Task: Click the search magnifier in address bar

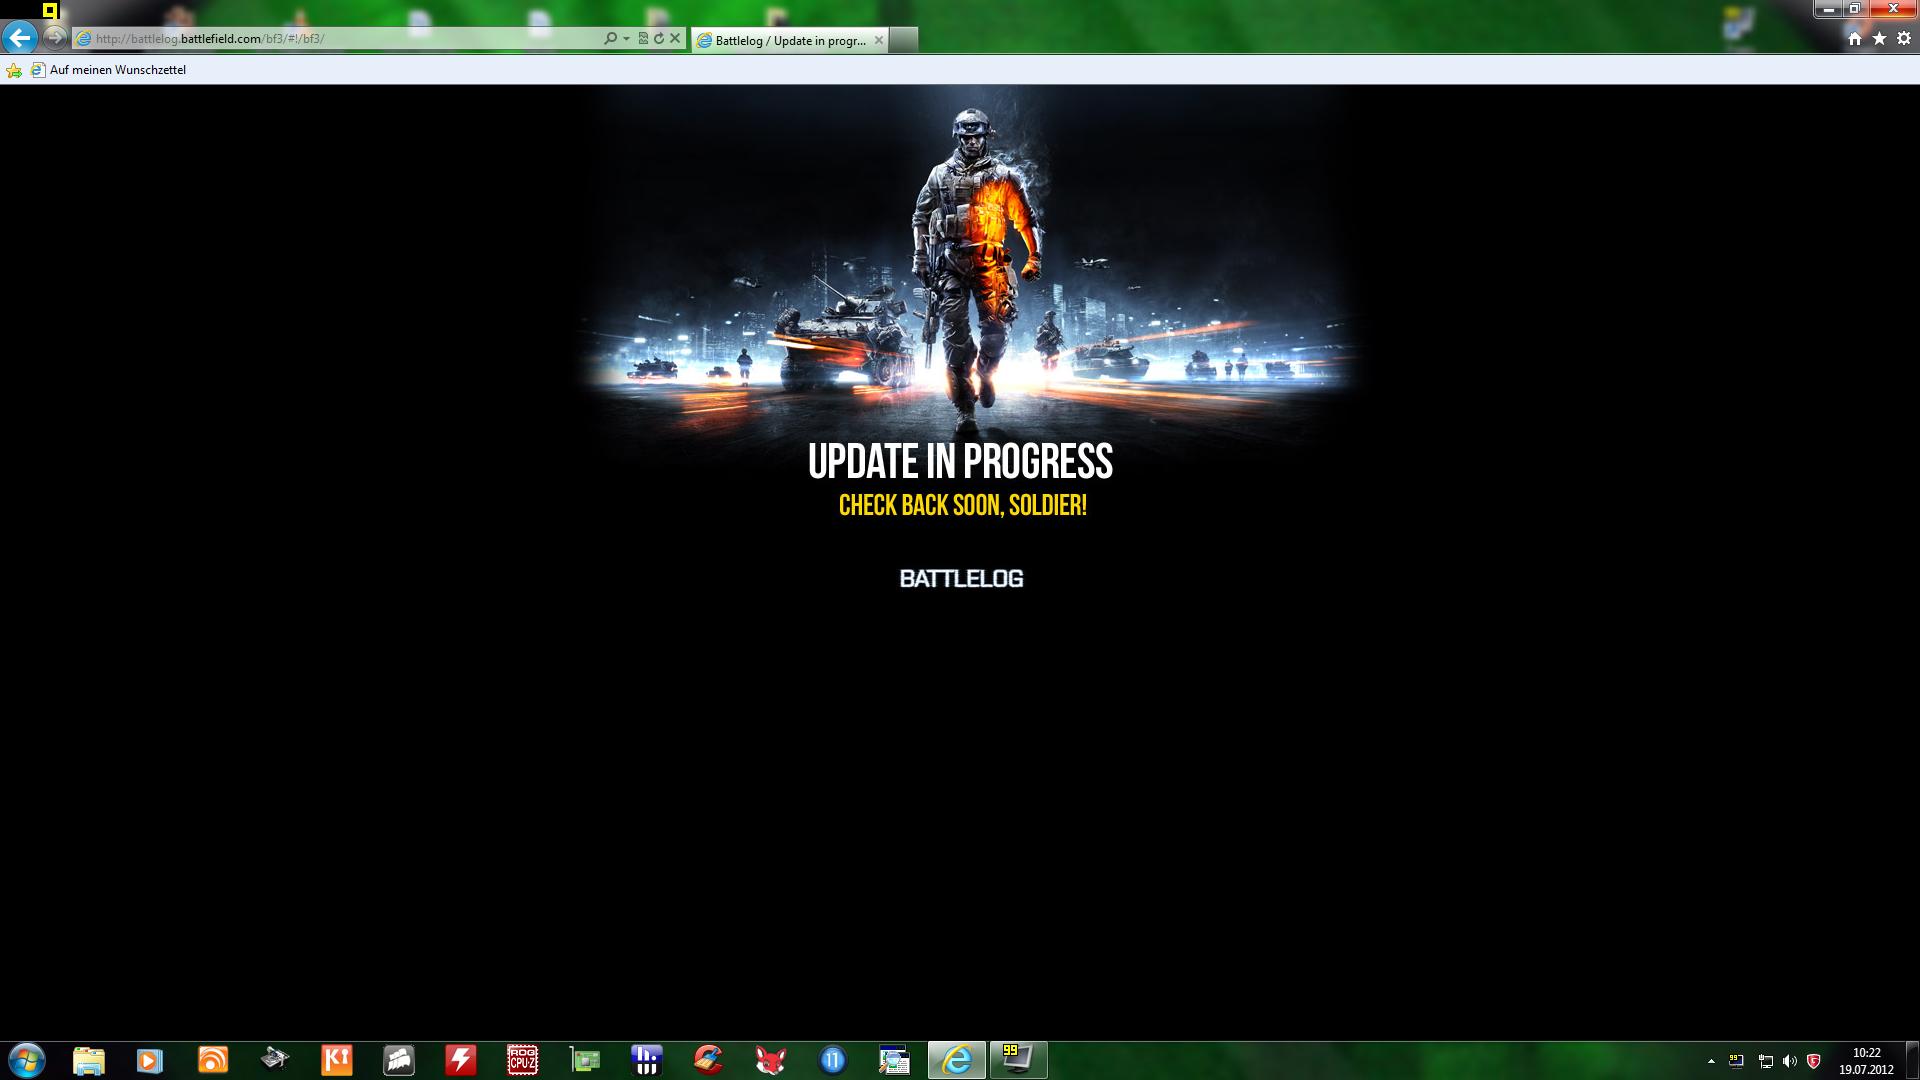Action: tap(610, 38)
